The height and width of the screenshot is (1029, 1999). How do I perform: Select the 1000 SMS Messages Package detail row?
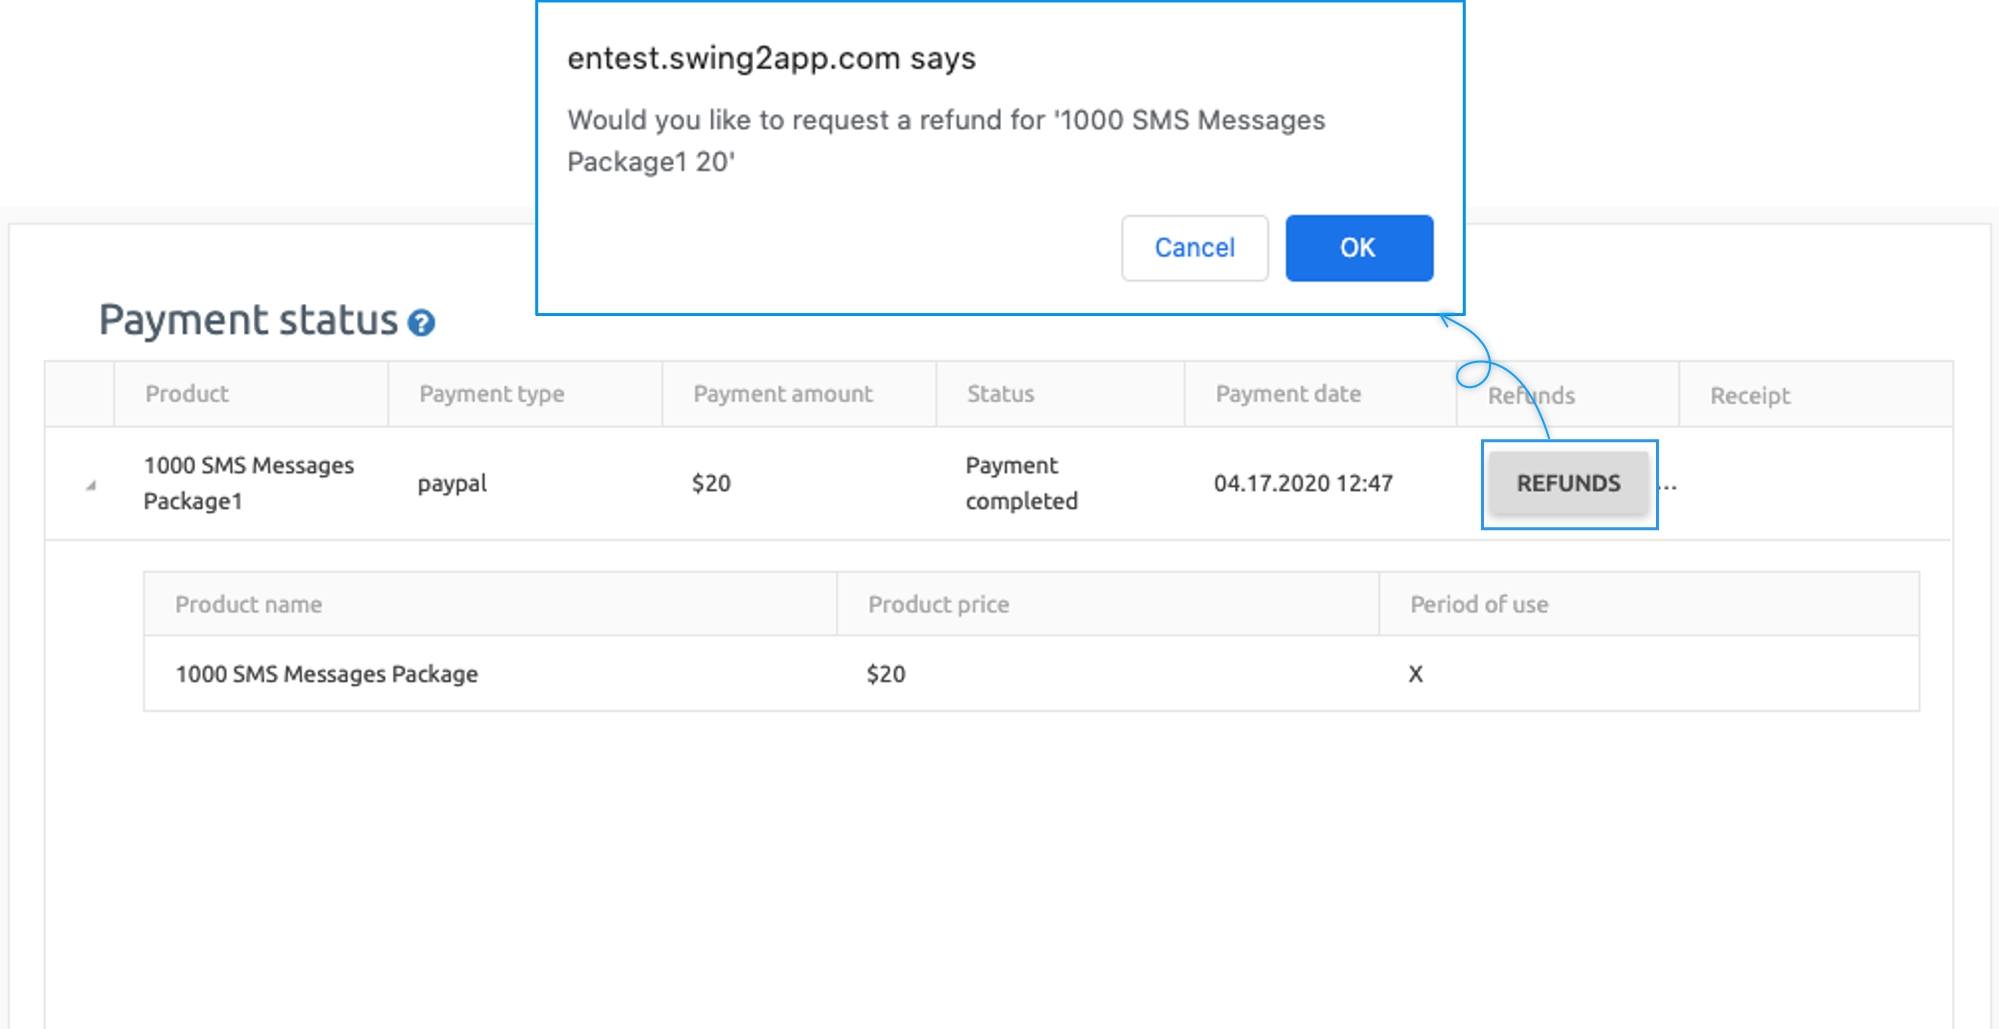click(1031, 674)
